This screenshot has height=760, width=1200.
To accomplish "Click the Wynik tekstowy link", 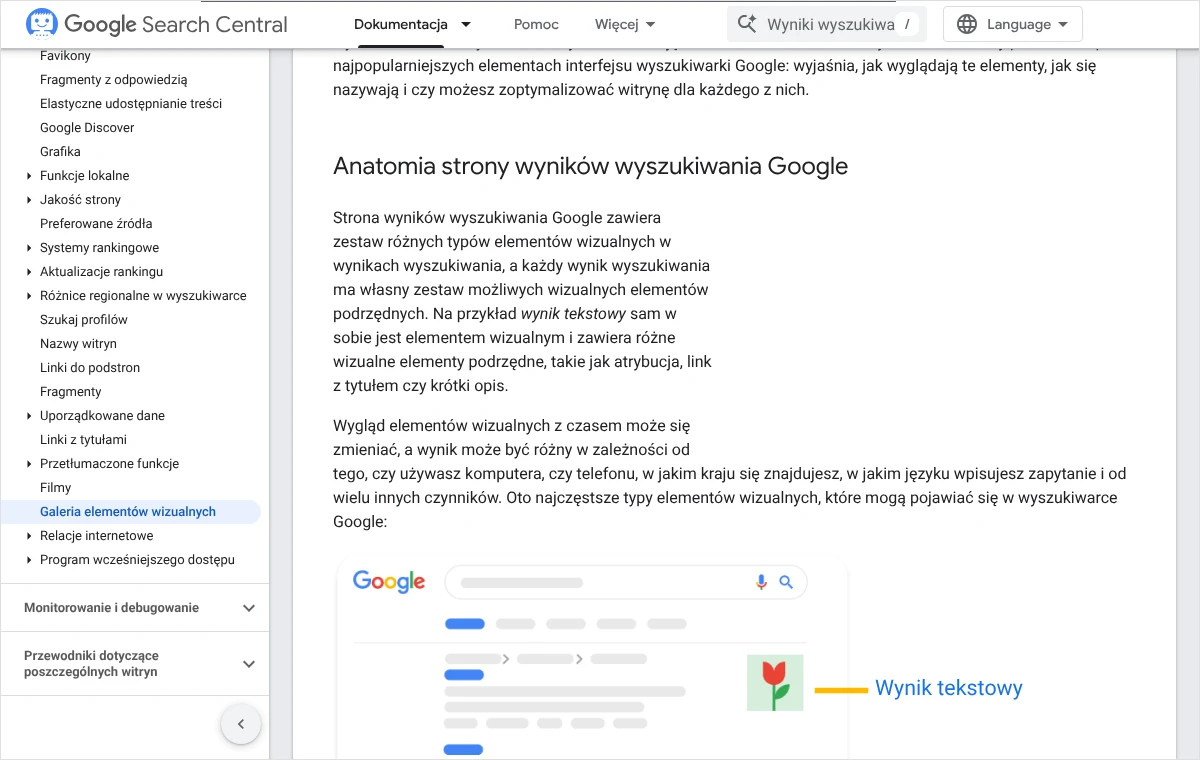I will [x=949, y=688].
